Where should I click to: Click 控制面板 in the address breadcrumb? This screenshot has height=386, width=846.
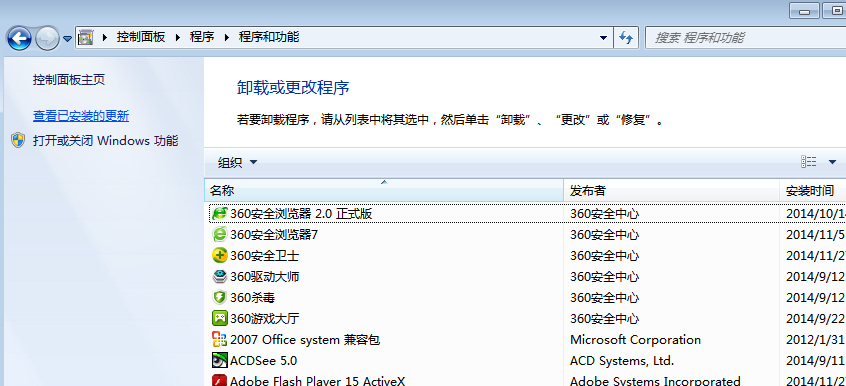coord(141,37)
